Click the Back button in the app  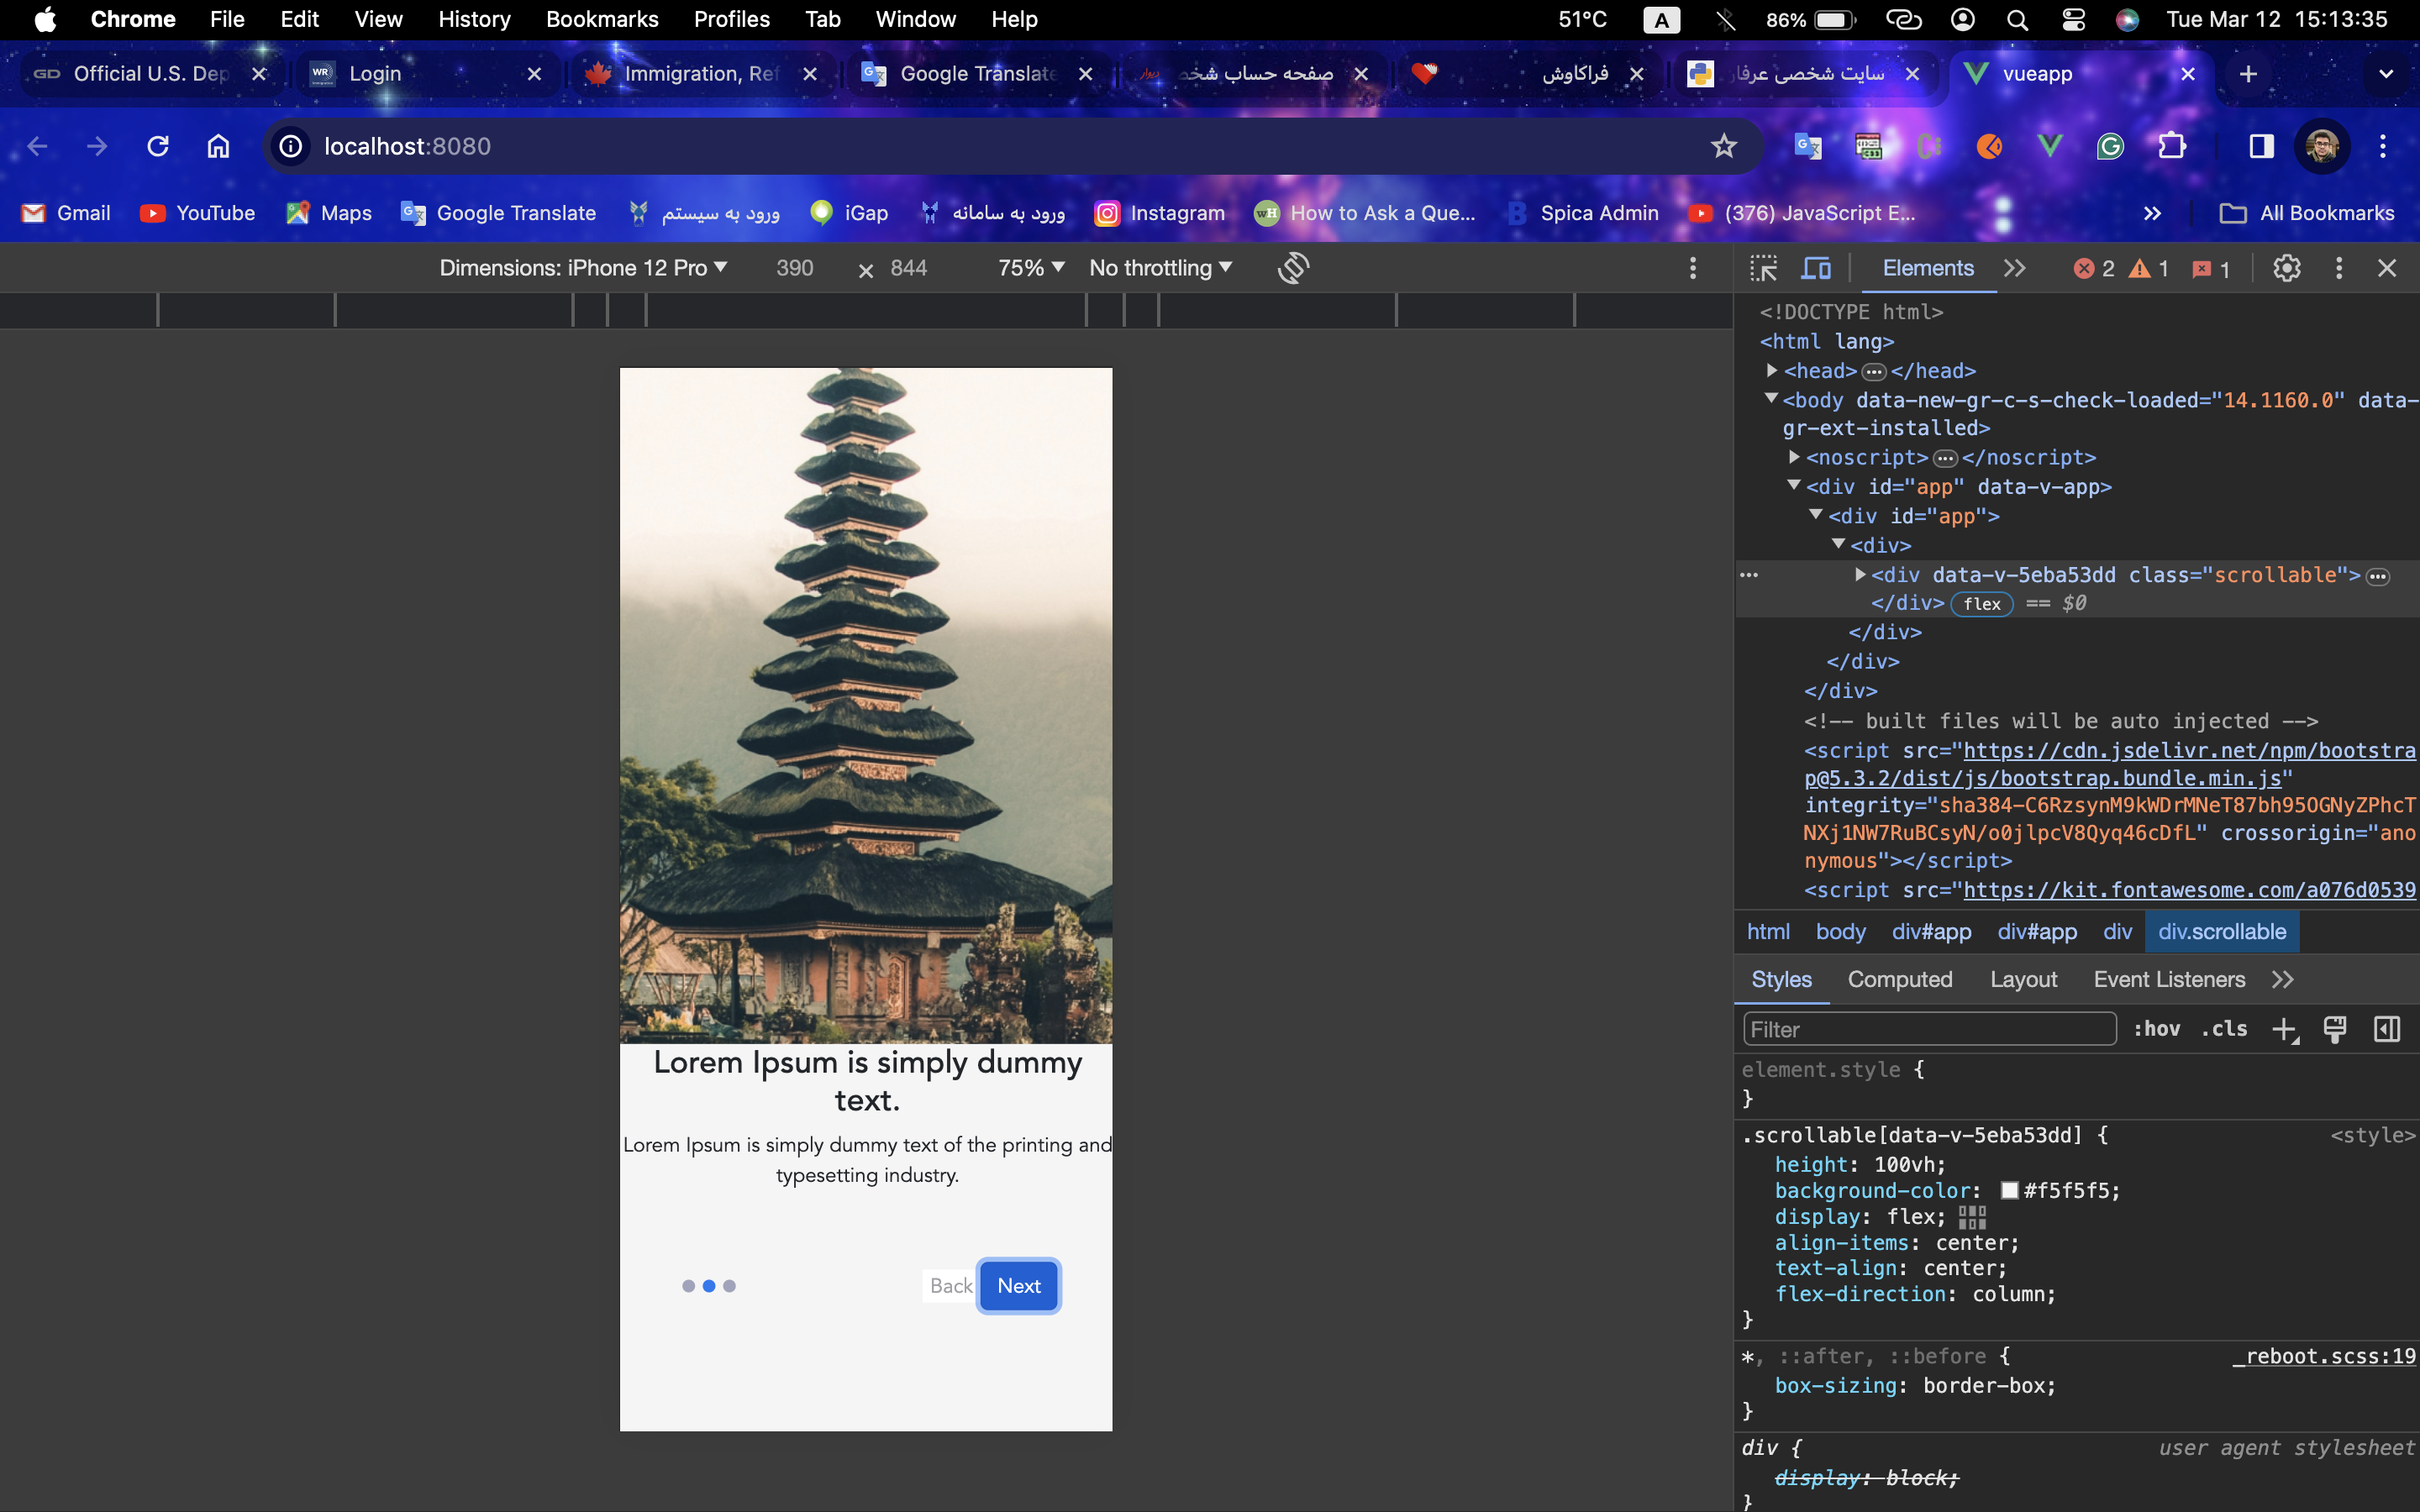pos(950,1285)
